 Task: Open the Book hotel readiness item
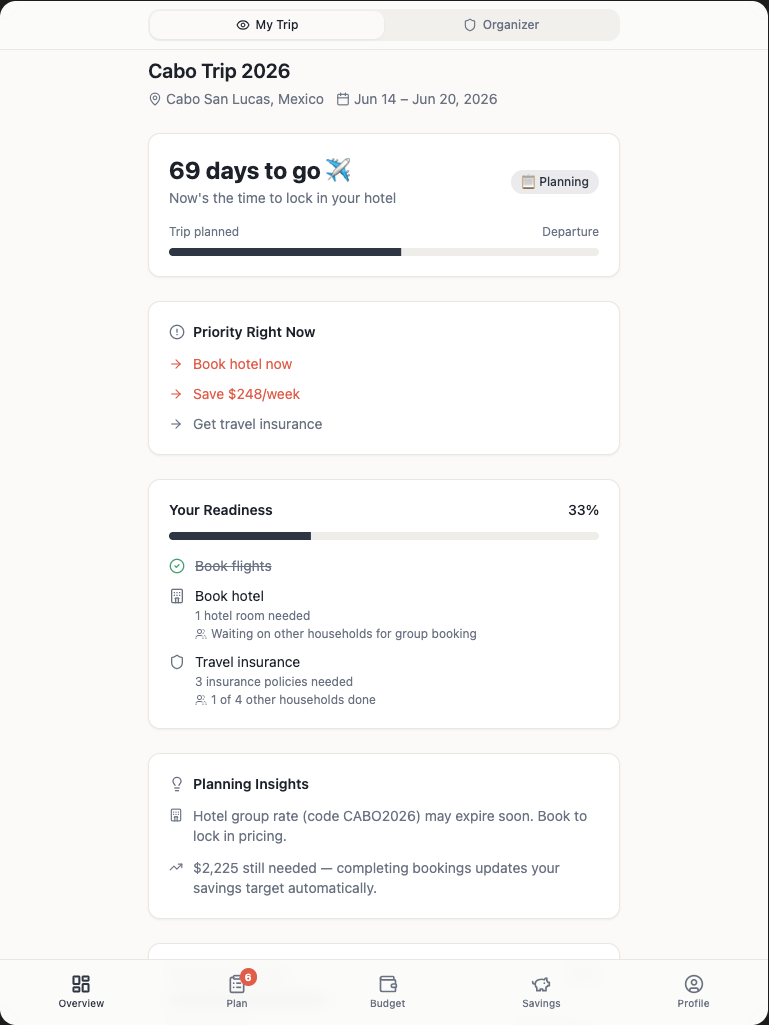229,596
